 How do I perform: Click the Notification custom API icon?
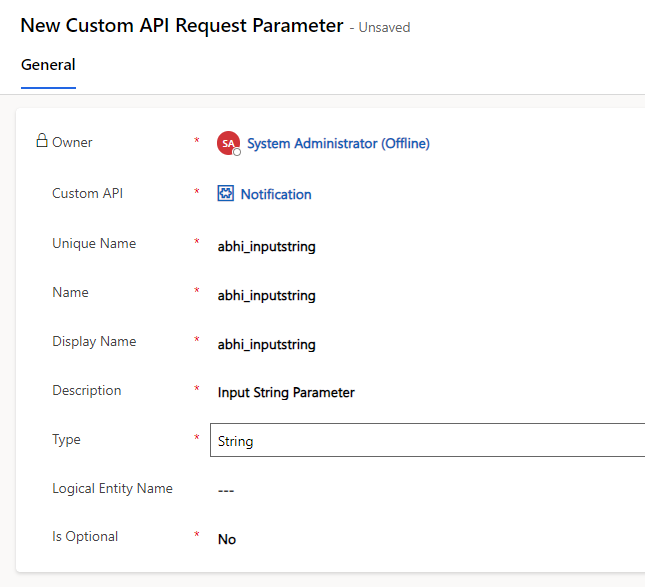[225, 193]
